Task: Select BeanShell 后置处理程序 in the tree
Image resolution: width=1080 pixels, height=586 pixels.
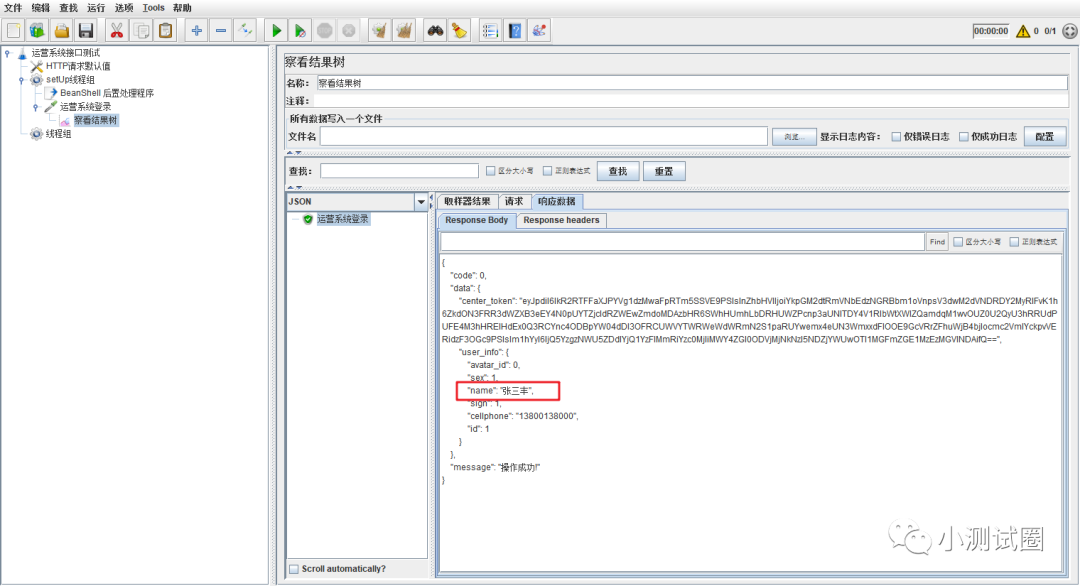Action: coord(107,93)
